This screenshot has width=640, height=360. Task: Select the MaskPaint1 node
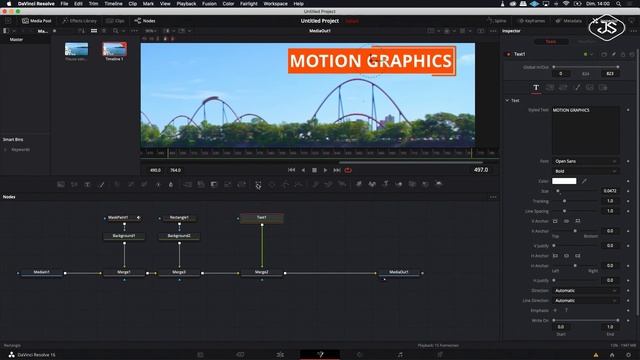(123, 218)
